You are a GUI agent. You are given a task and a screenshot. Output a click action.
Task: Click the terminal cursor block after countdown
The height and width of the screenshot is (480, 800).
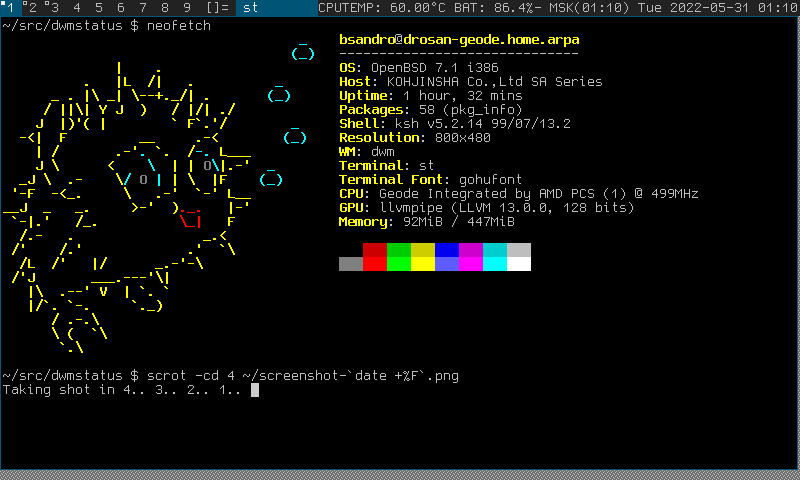click(255, 390)
